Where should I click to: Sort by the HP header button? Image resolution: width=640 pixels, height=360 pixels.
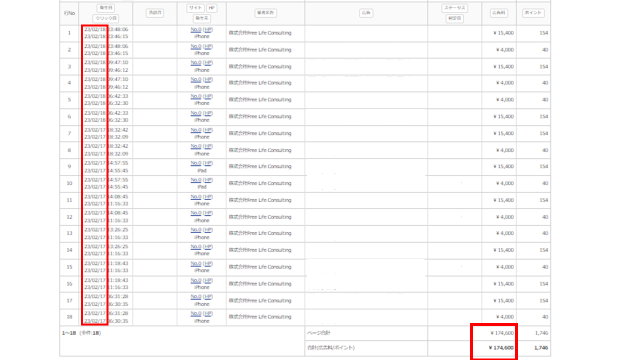point(211,8)
